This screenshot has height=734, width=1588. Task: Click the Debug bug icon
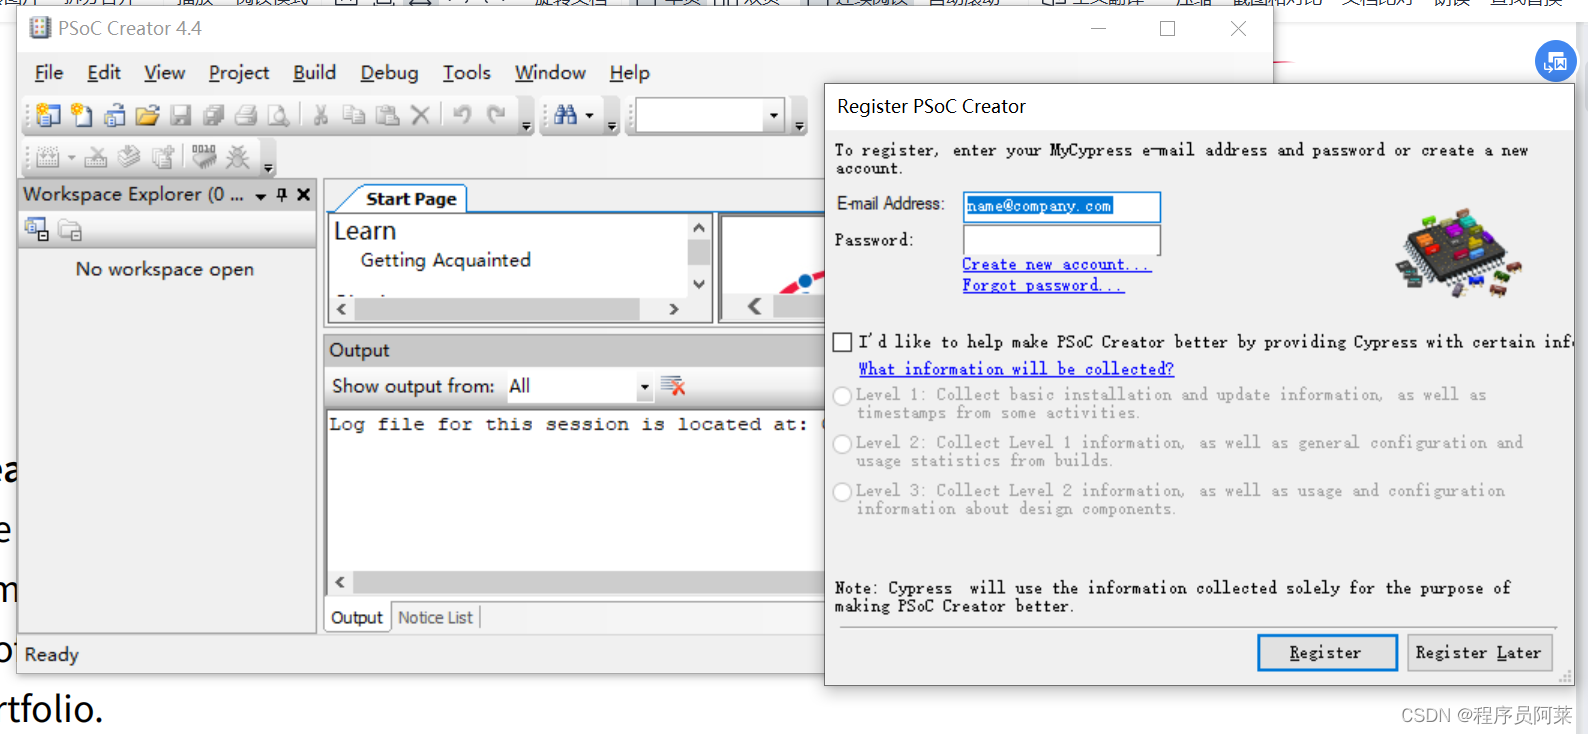tap(238, 157)
